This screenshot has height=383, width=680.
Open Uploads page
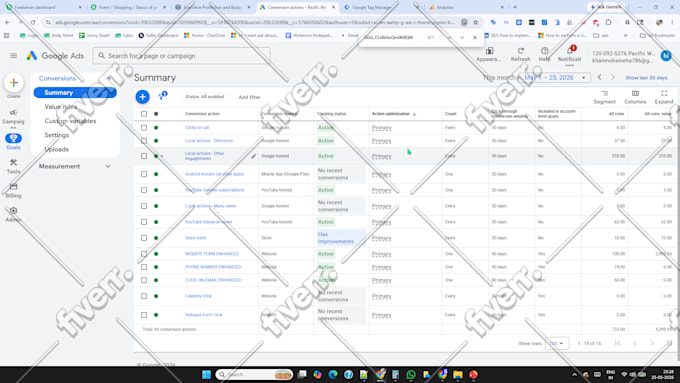[56, 149]
